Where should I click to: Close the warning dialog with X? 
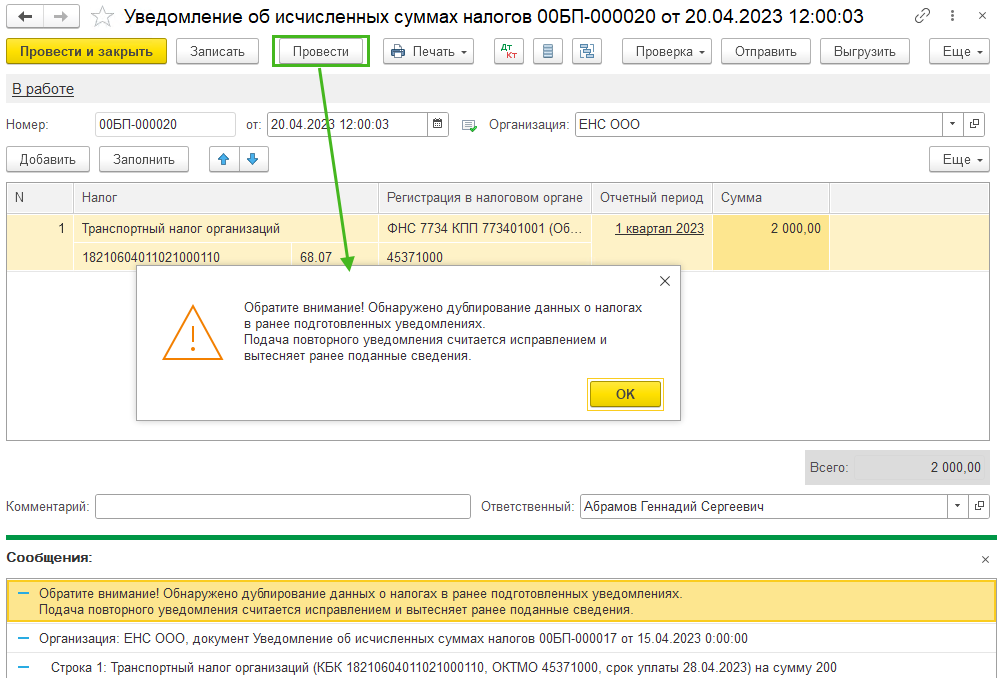[x=665, y=281]
